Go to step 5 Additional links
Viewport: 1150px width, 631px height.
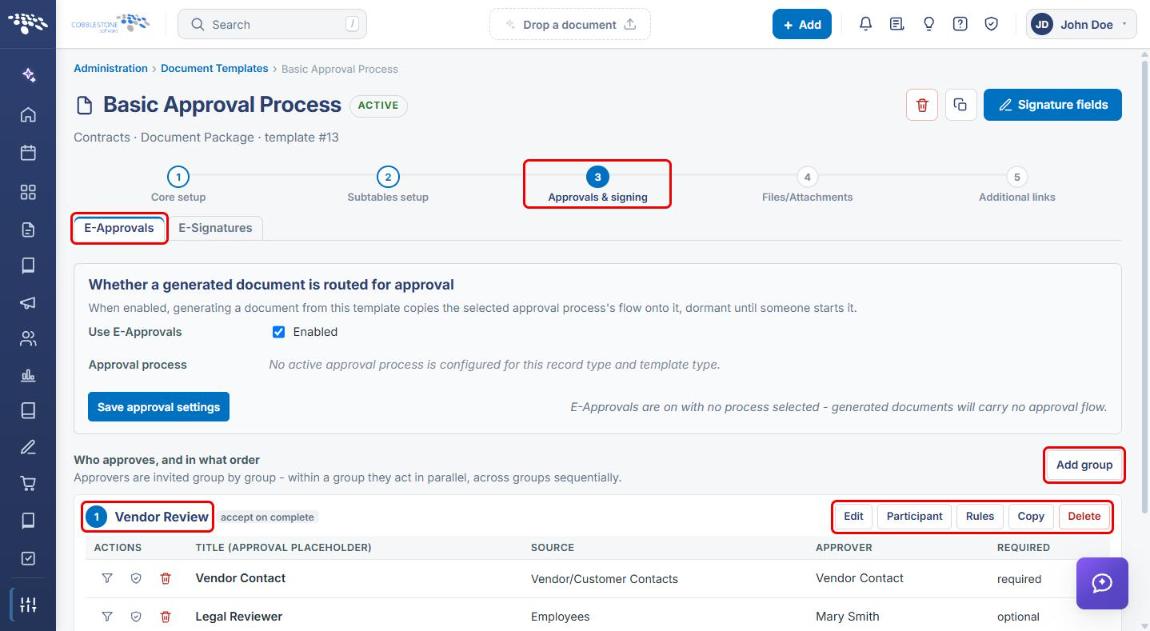1017,184
